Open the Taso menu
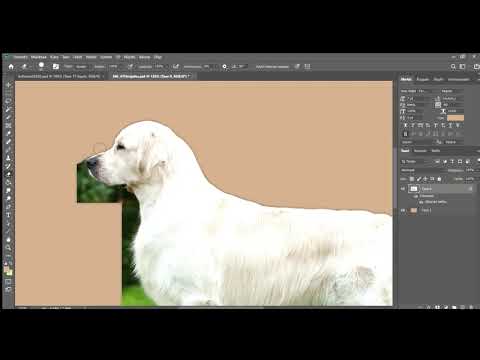Viewport: 480px width, 360px height. (x=66, y=57)
